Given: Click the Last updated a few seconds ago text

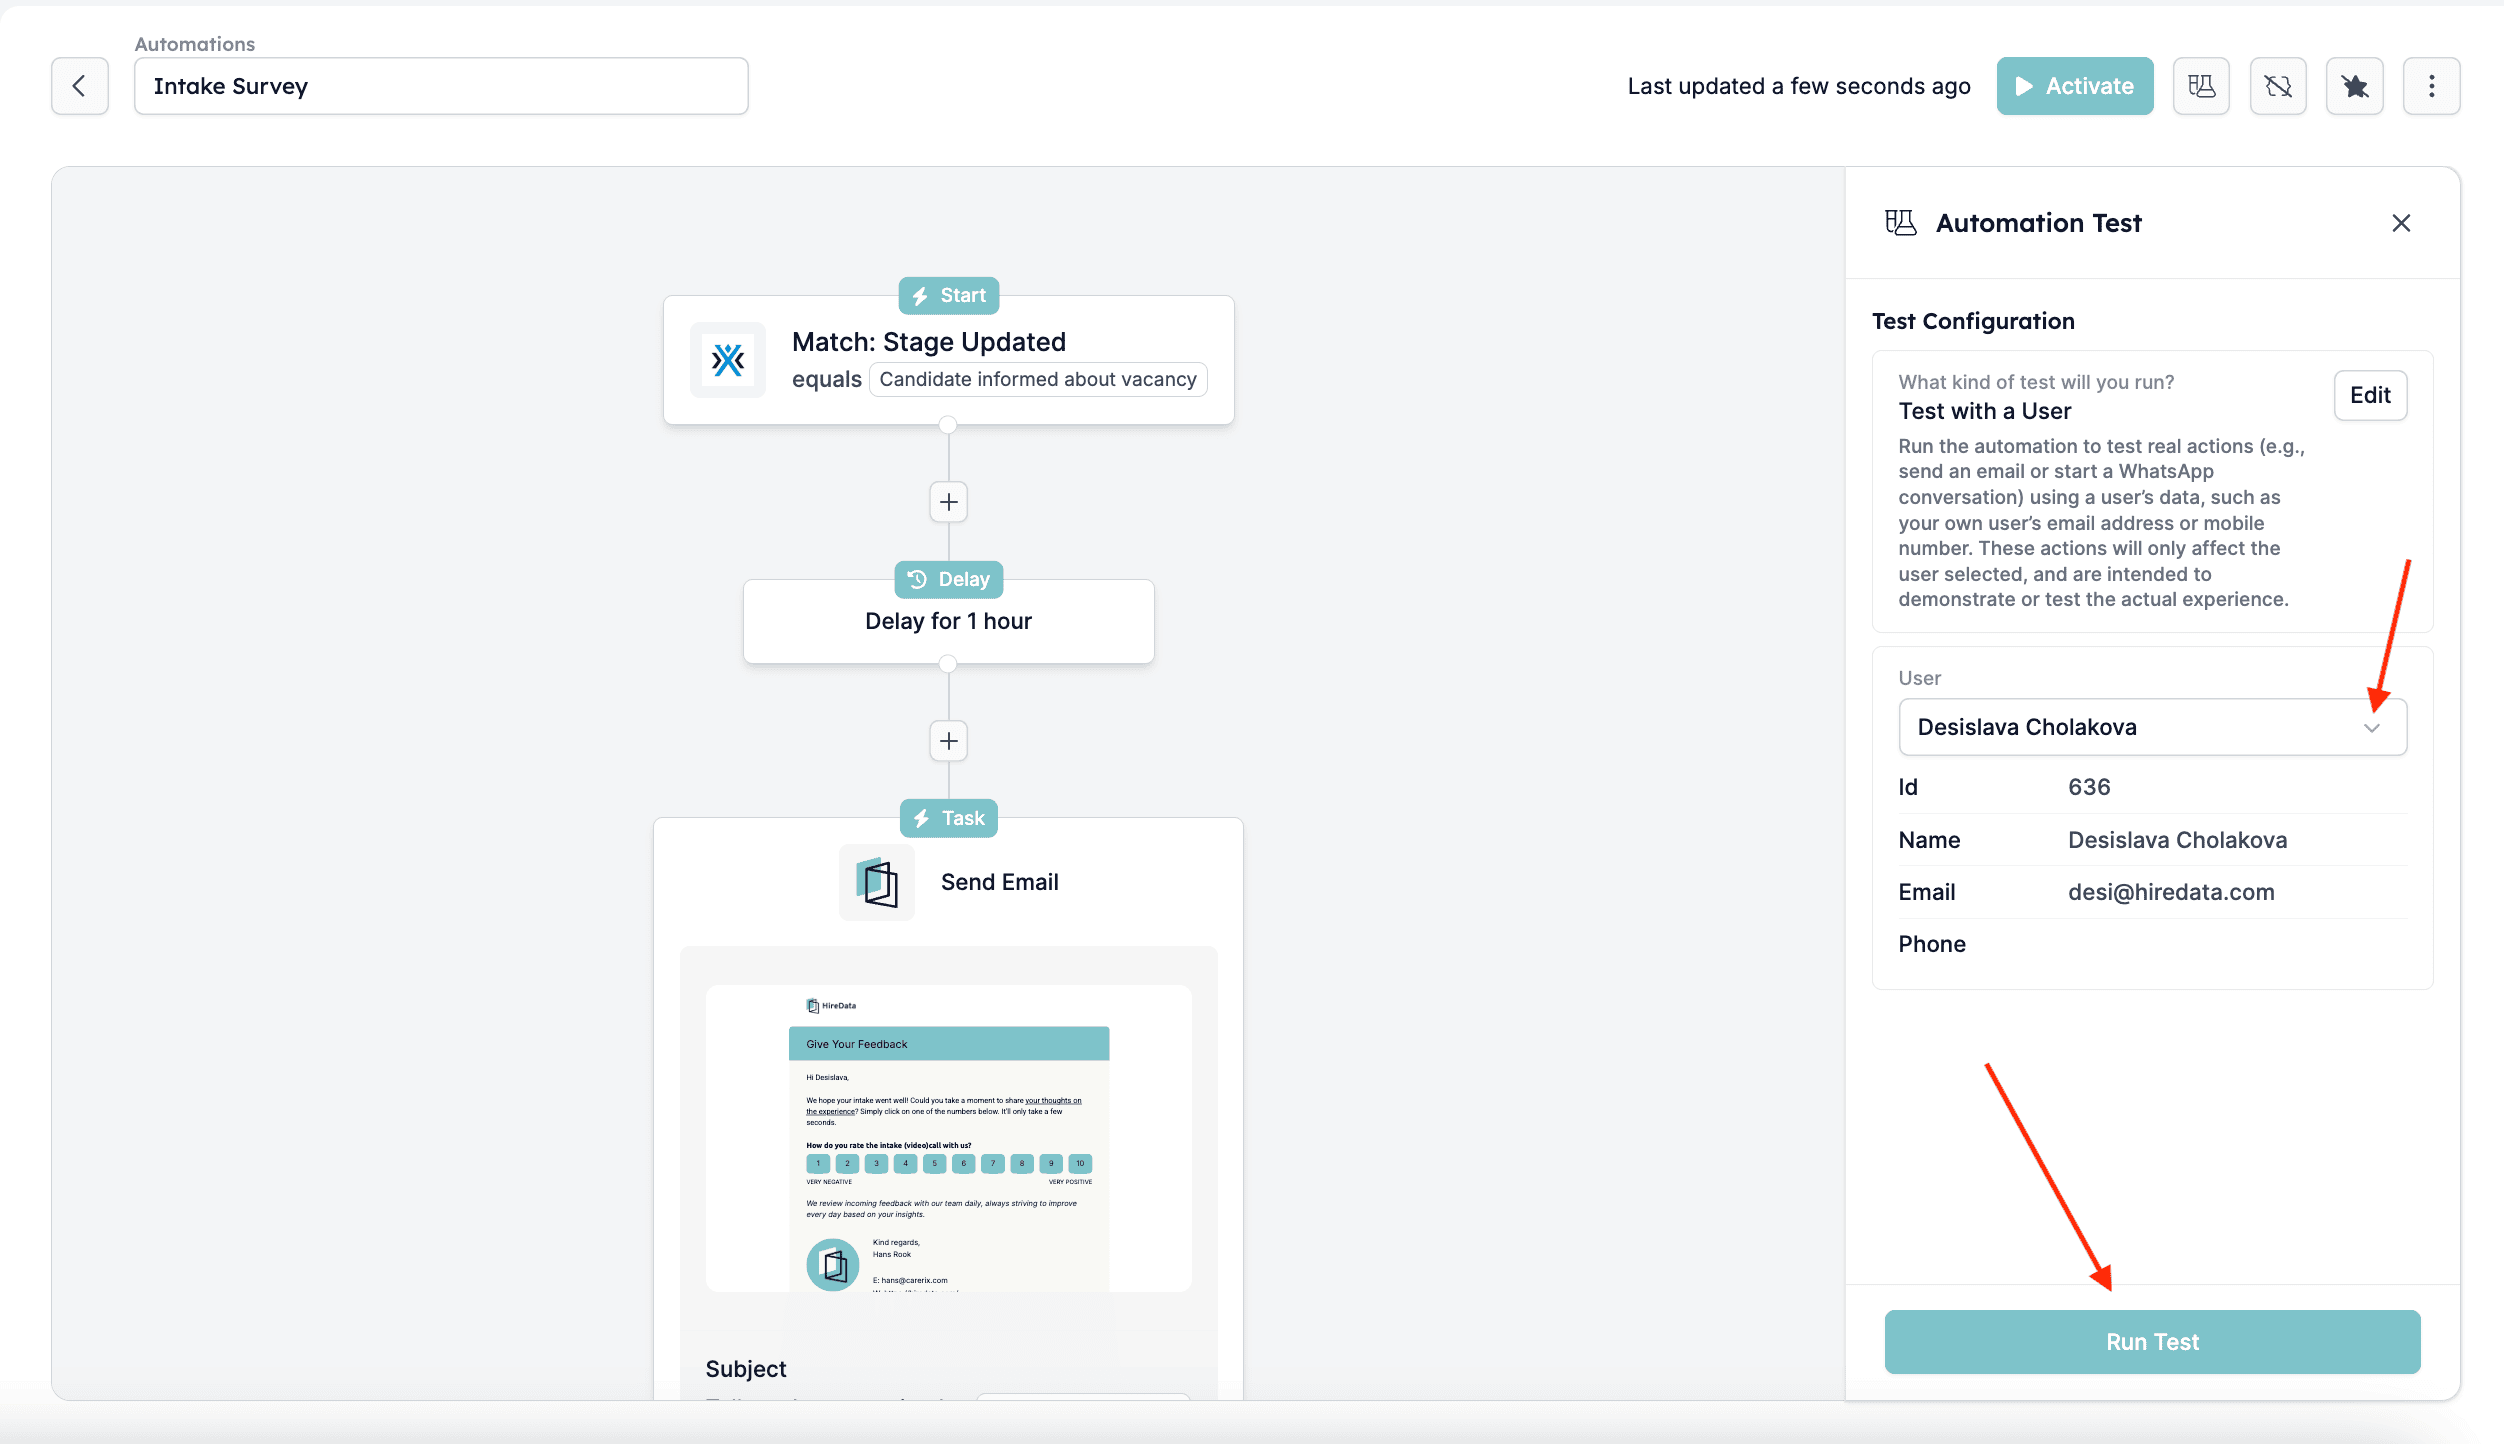Looking at the screenshot, I should [x=1798, y=86].
